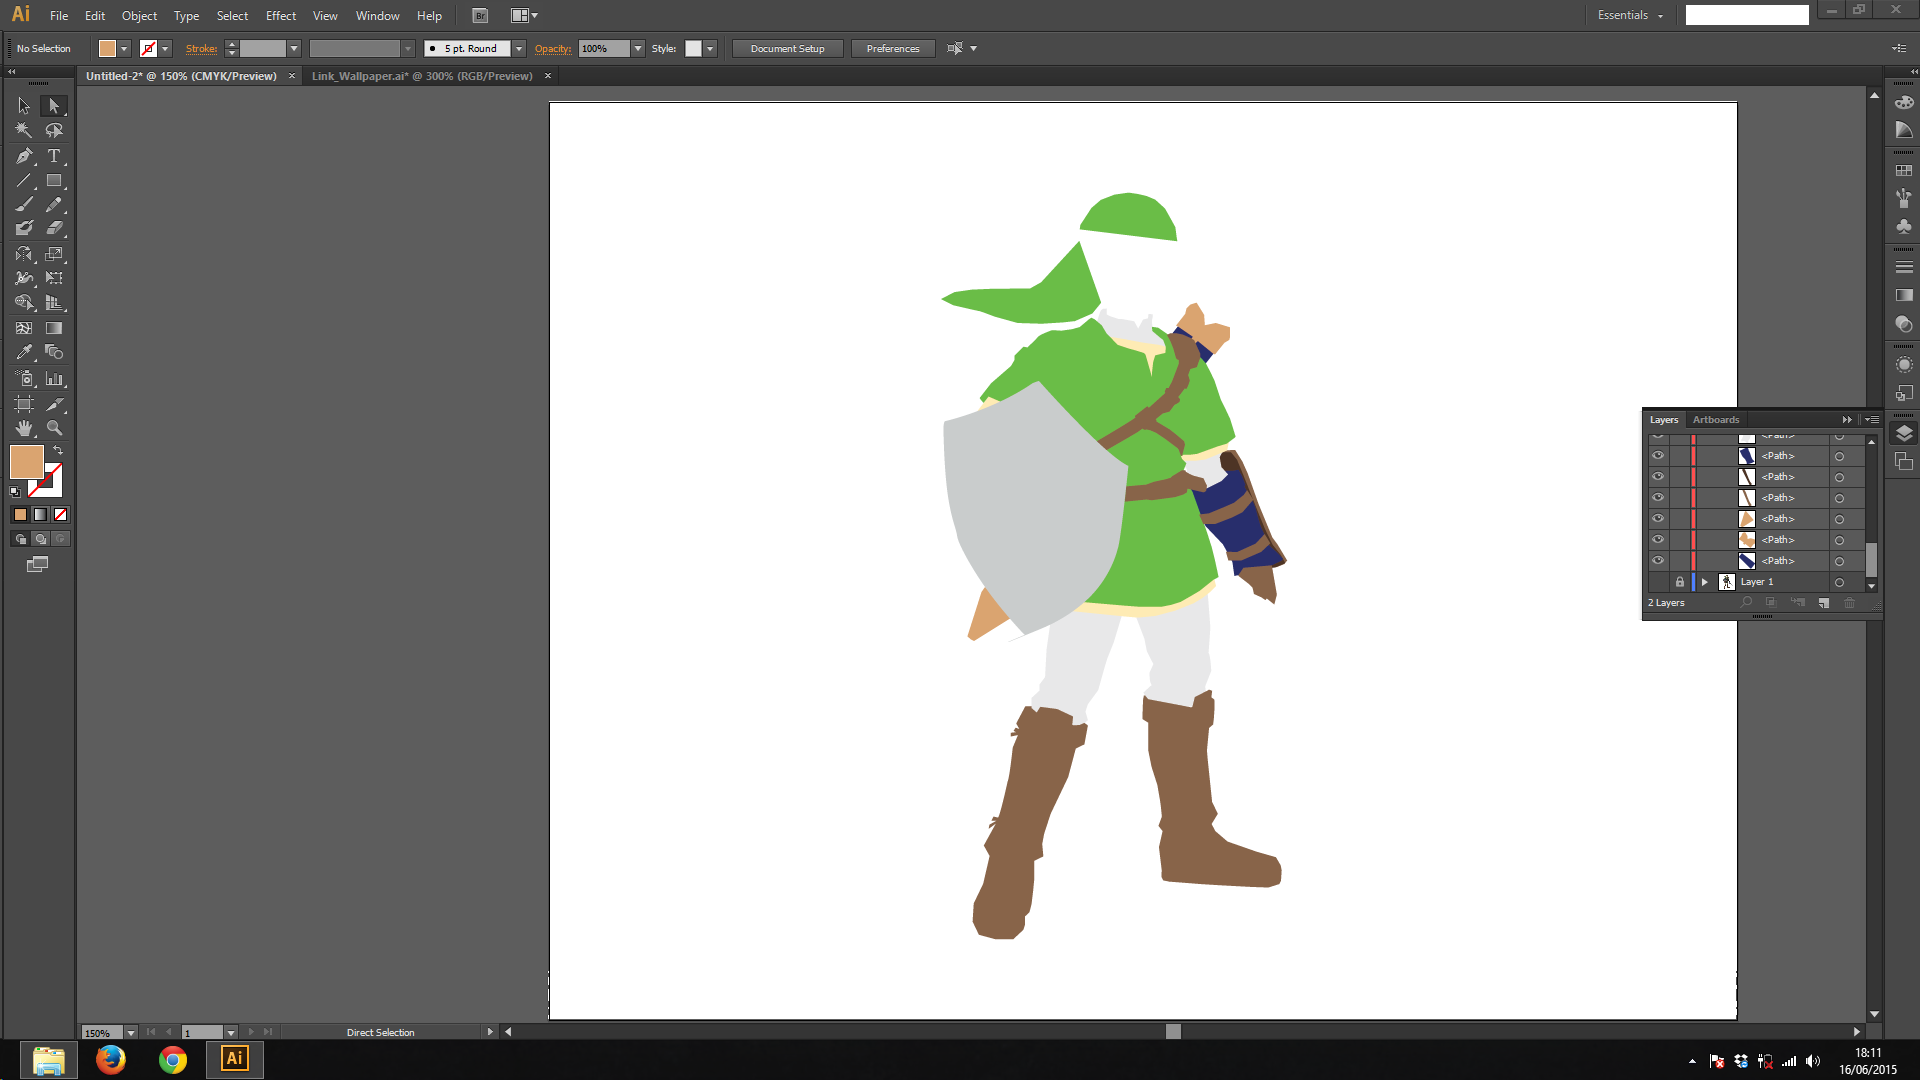Open the stroke weight dropdown
Screen dimensions: 1920x1080
click(x=294, y=49)
